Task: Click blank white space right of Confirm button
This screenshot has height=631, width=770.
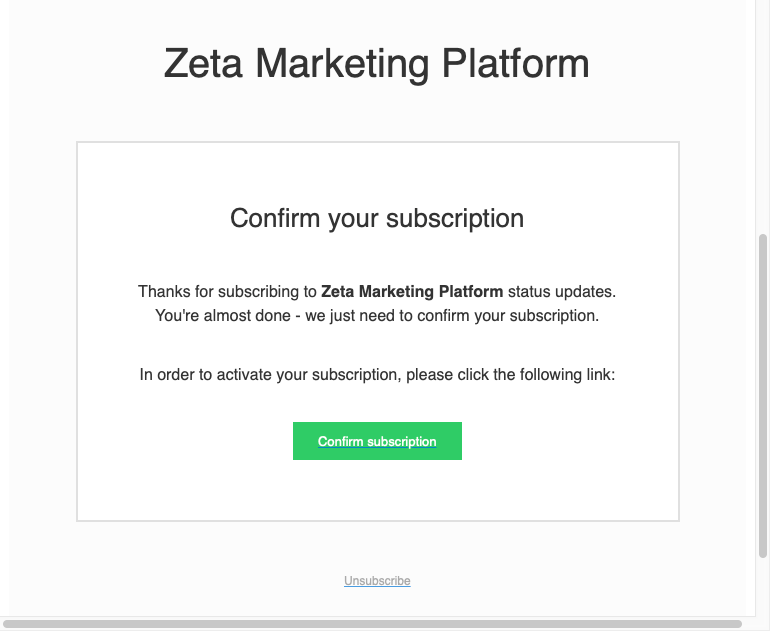Action: pyautogui.click(x=570, y=441)
